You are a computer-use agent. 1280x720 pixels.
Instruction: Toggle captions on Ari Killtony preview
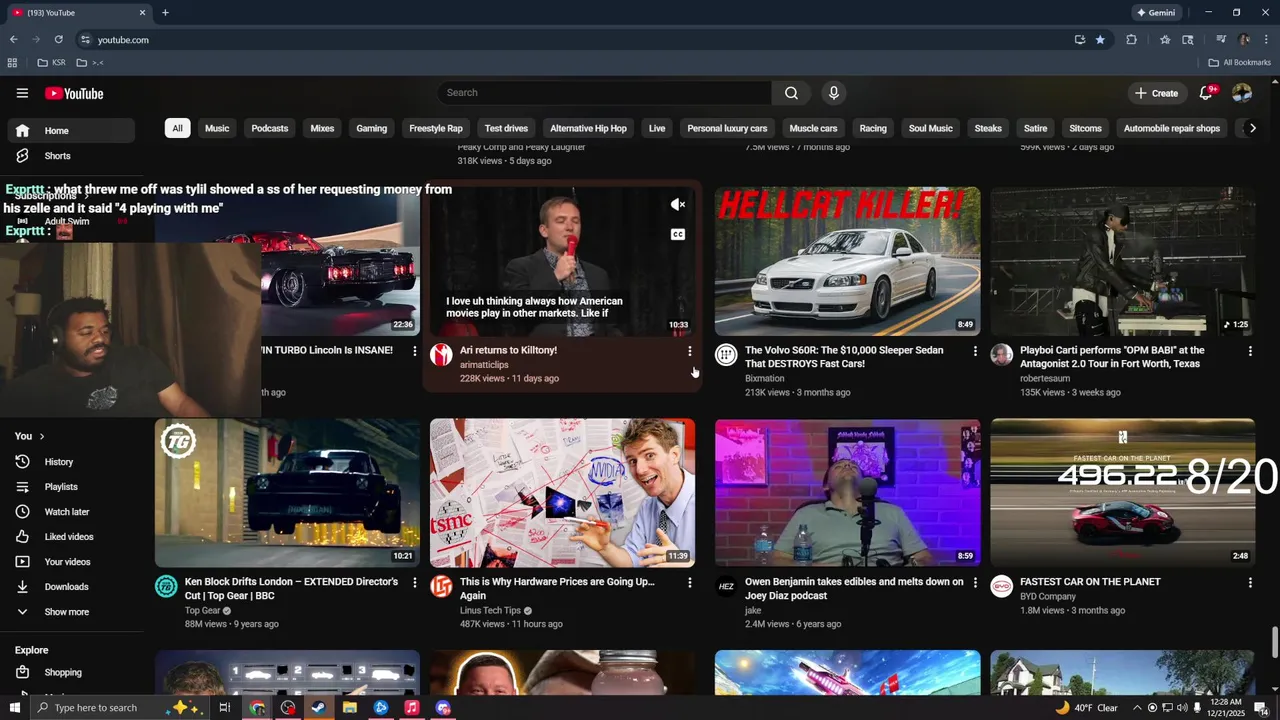tap(678, 235)
